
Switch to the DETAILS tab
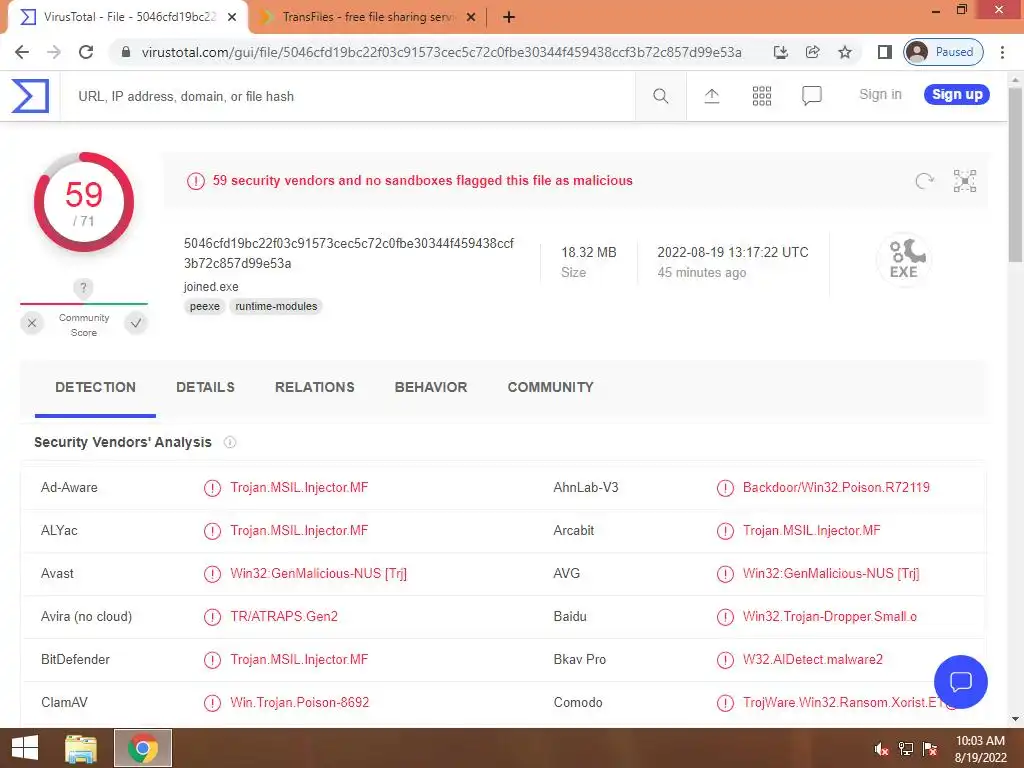tap(205, 387)
